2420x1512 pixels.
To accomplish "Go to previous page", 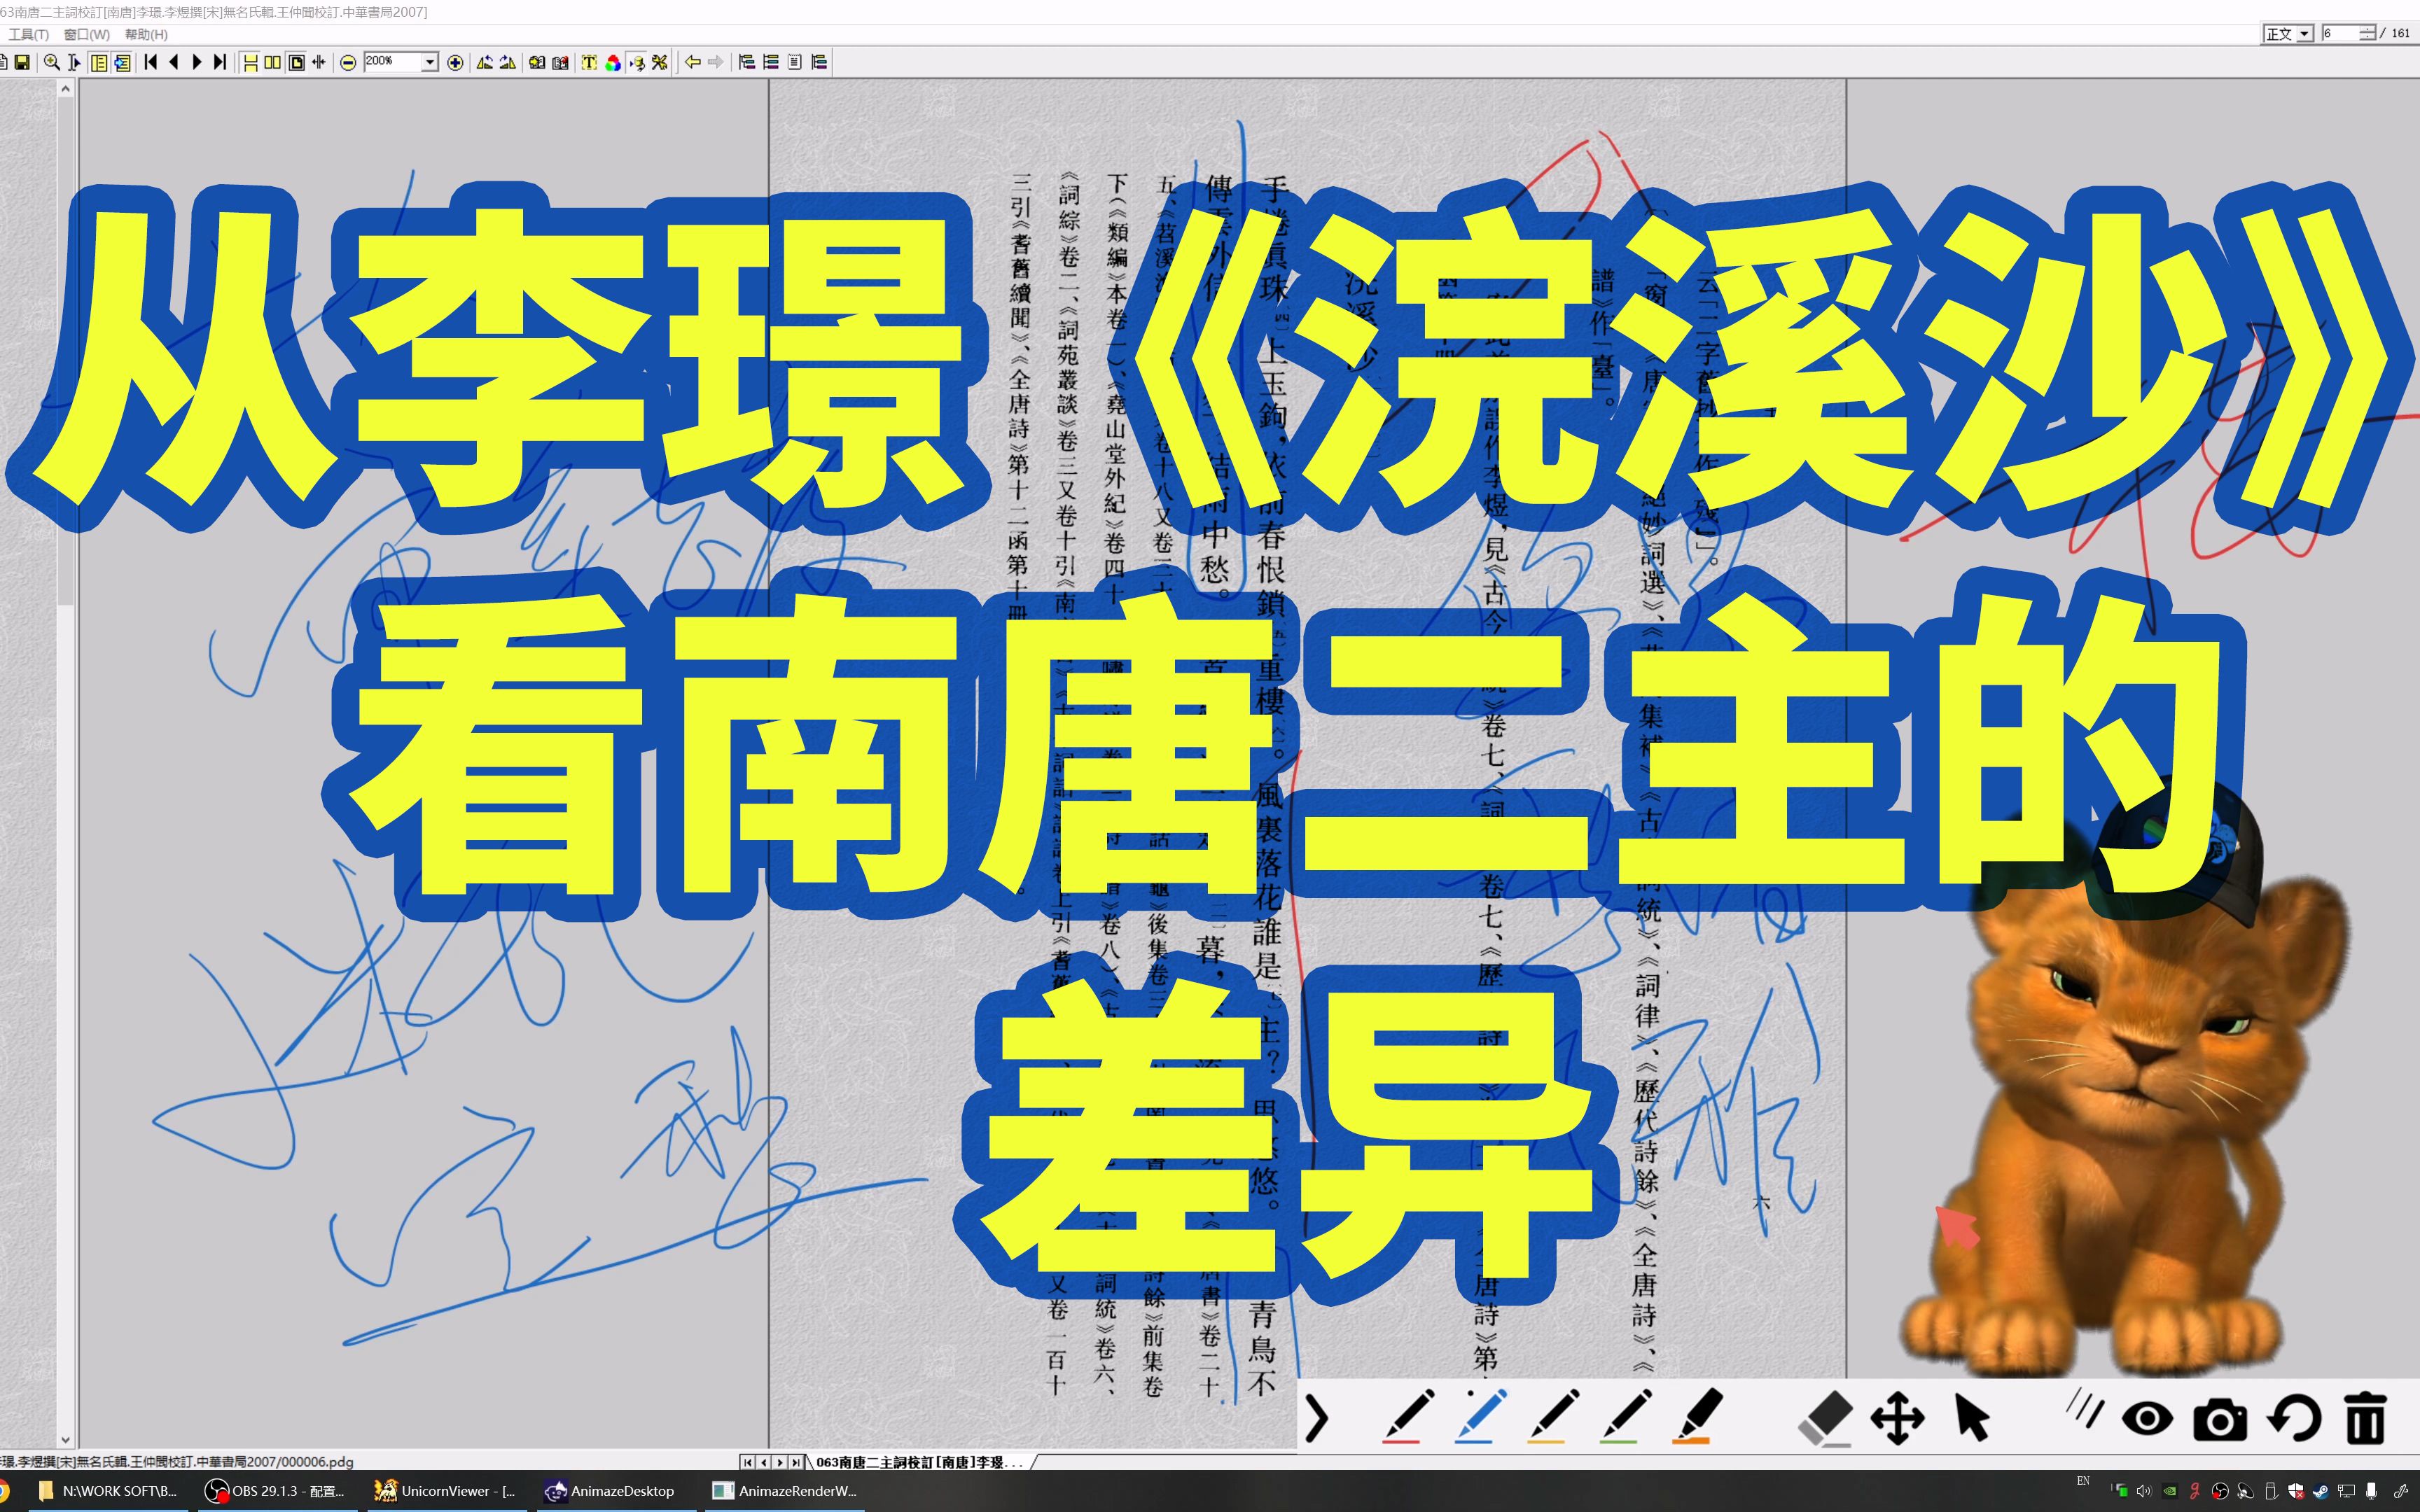I will click(174, 62).
